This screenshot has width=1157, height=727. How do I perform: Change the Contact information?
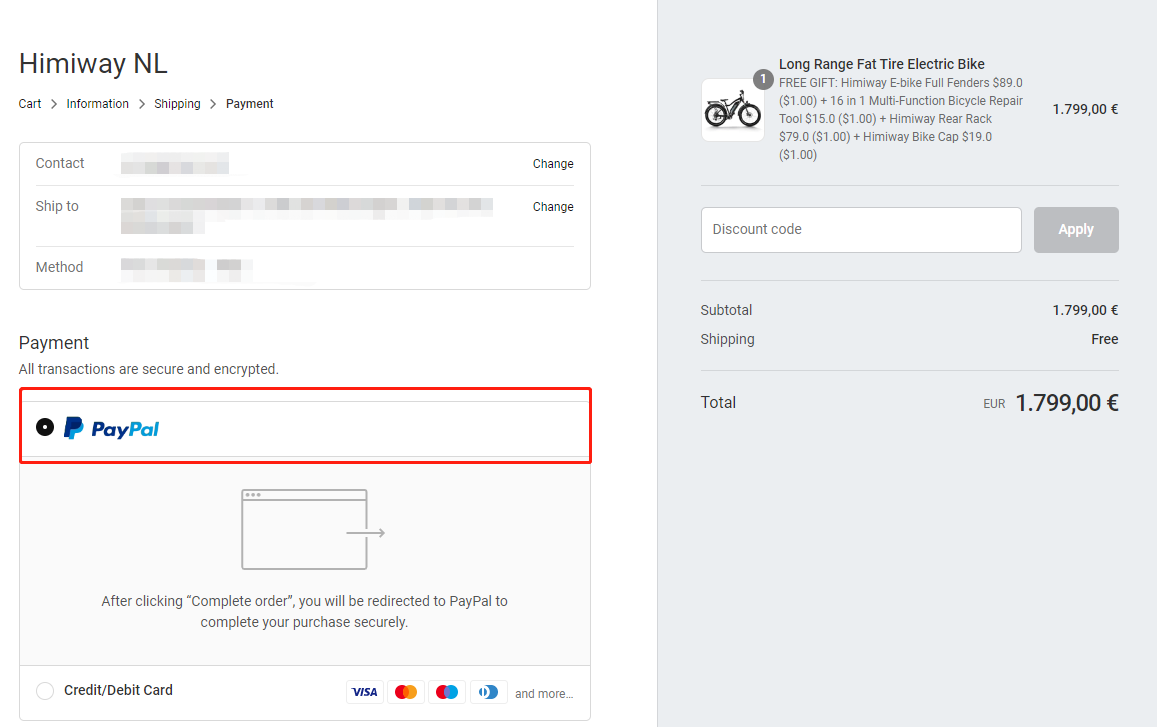553,163
